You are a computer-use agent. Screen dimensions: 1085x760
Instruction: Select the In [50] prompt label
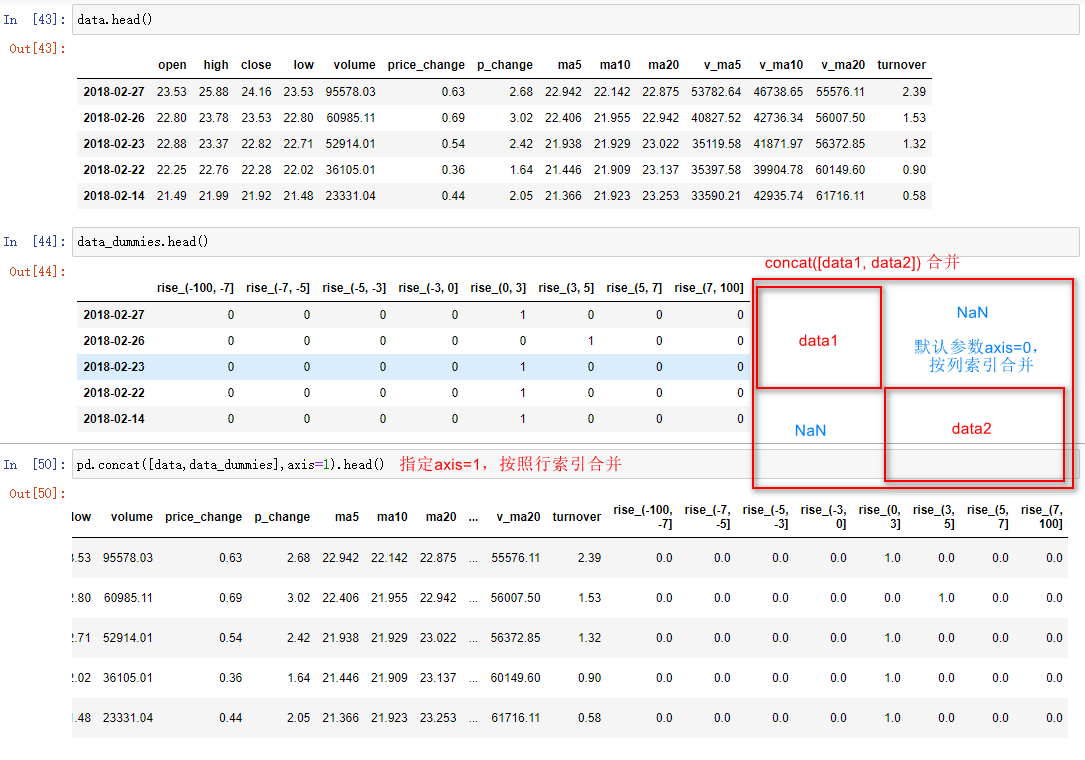[35, 464]
